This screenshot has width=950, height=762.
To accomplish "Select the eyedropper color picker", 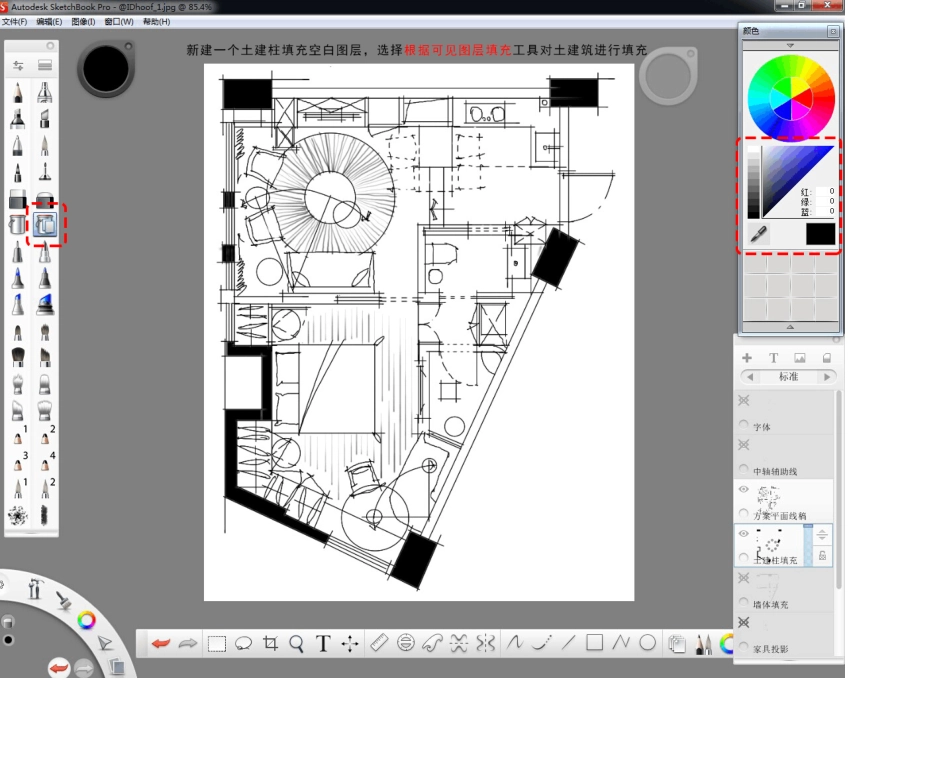I will tap(759, 234).
